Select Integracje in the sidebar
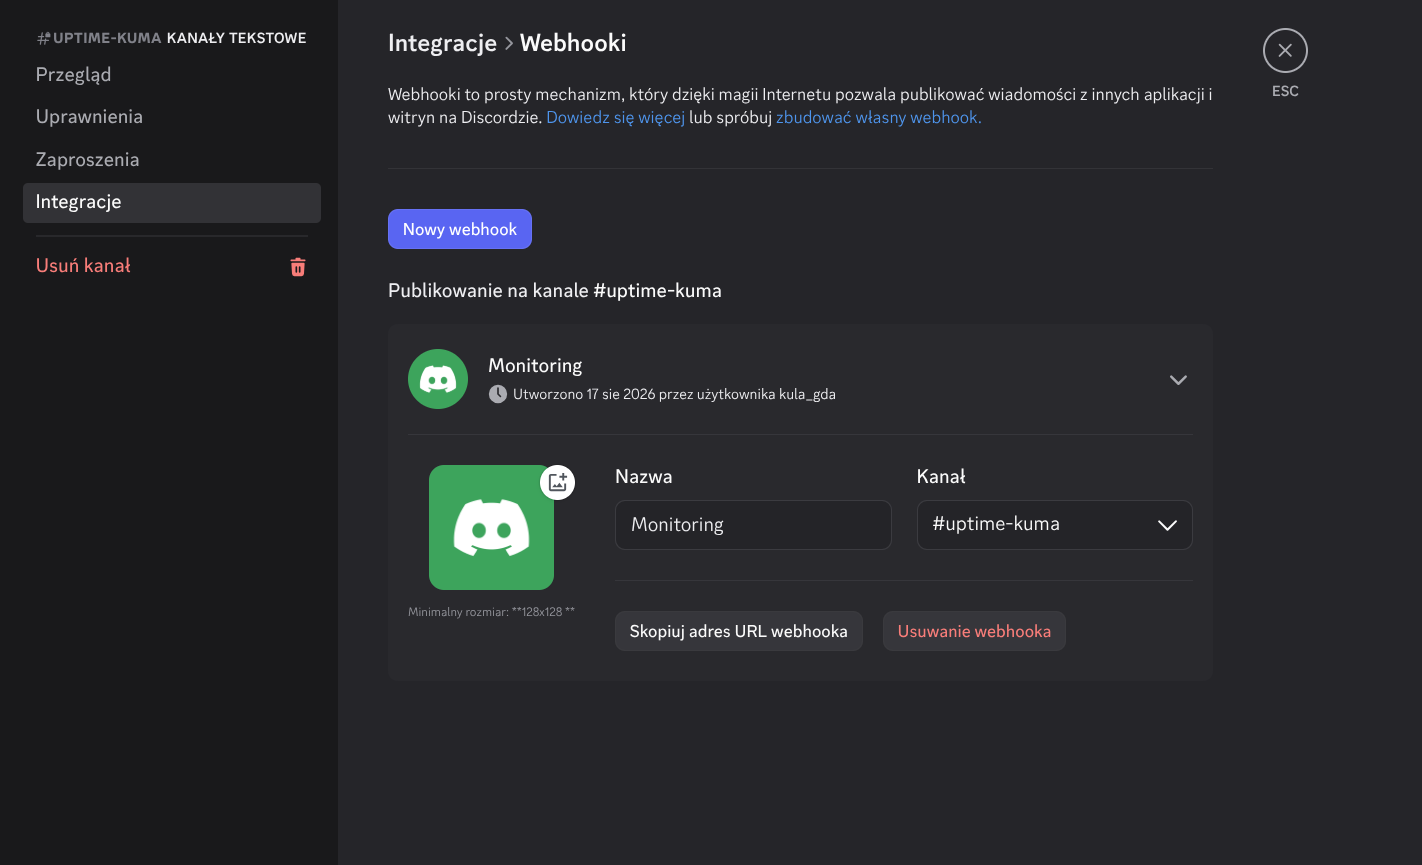Screen dimensions: 1422x865 pyautogui.click(x=172, y=202)
